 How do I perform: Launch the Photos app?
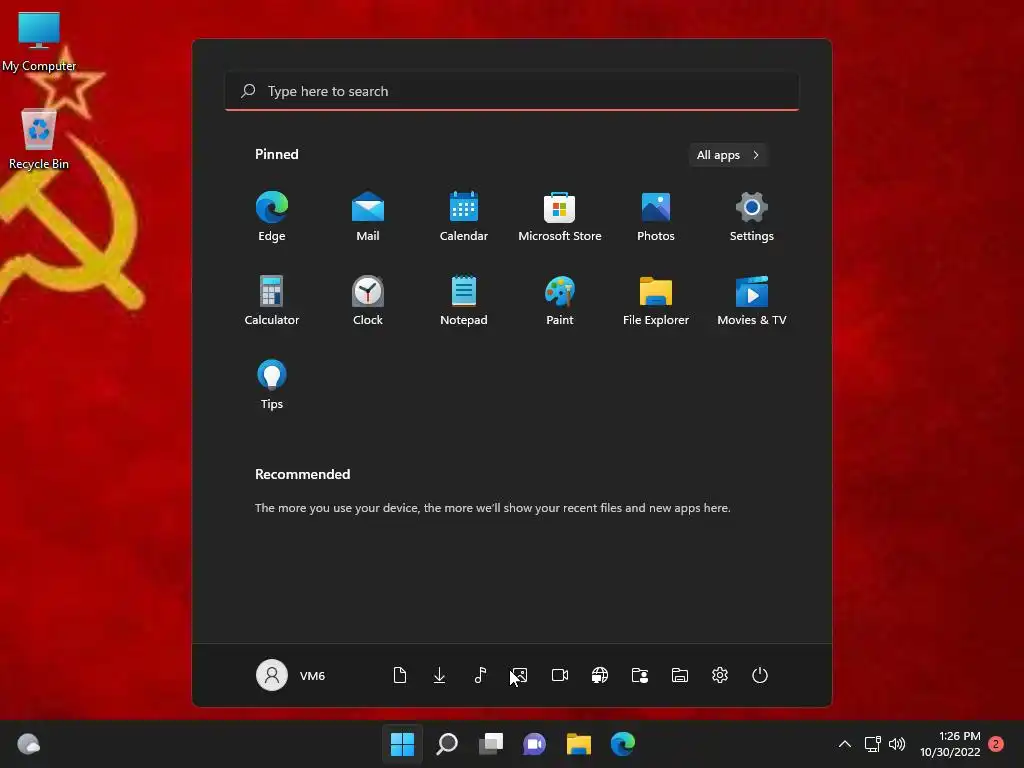[656, 217]
